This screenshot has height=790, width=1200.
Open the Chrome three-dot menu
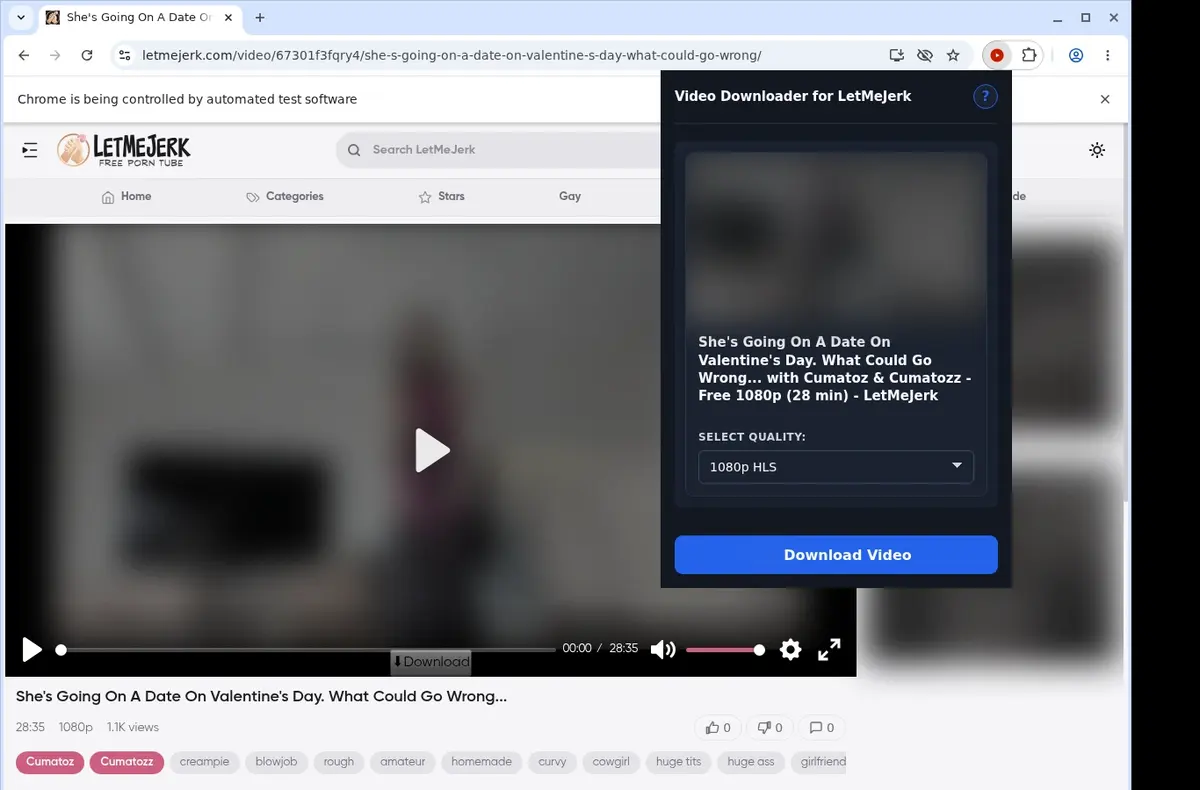coord(1108,56)
